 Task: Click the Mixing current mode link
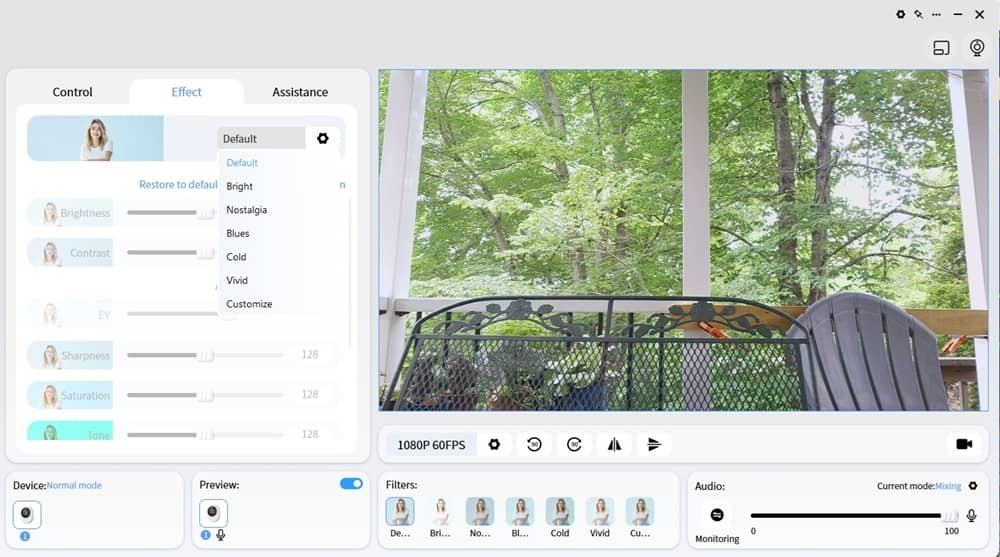pos(948,486)
